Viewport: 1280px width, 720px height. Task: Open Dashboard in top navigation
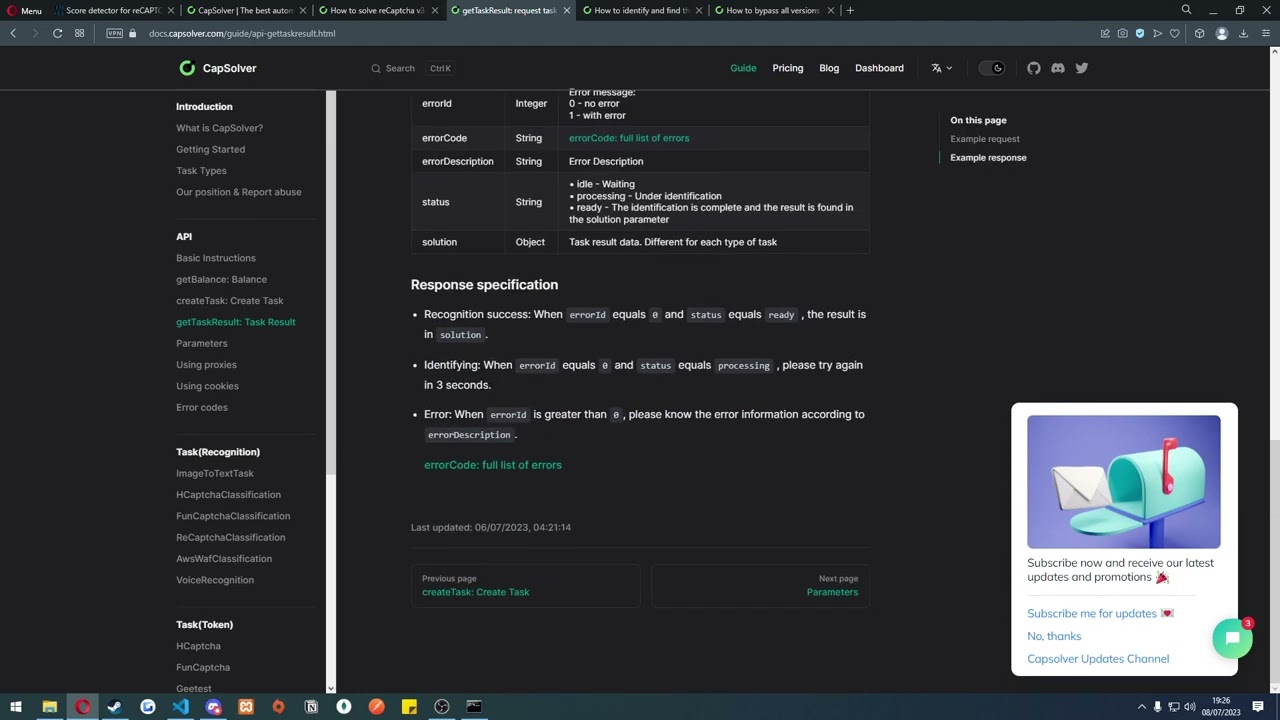[x=879, y=68]
